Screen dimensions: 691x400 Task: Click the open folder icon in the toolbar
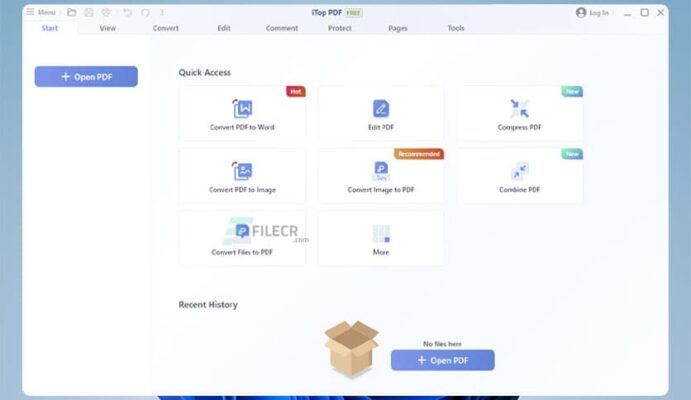pos(71,12)
